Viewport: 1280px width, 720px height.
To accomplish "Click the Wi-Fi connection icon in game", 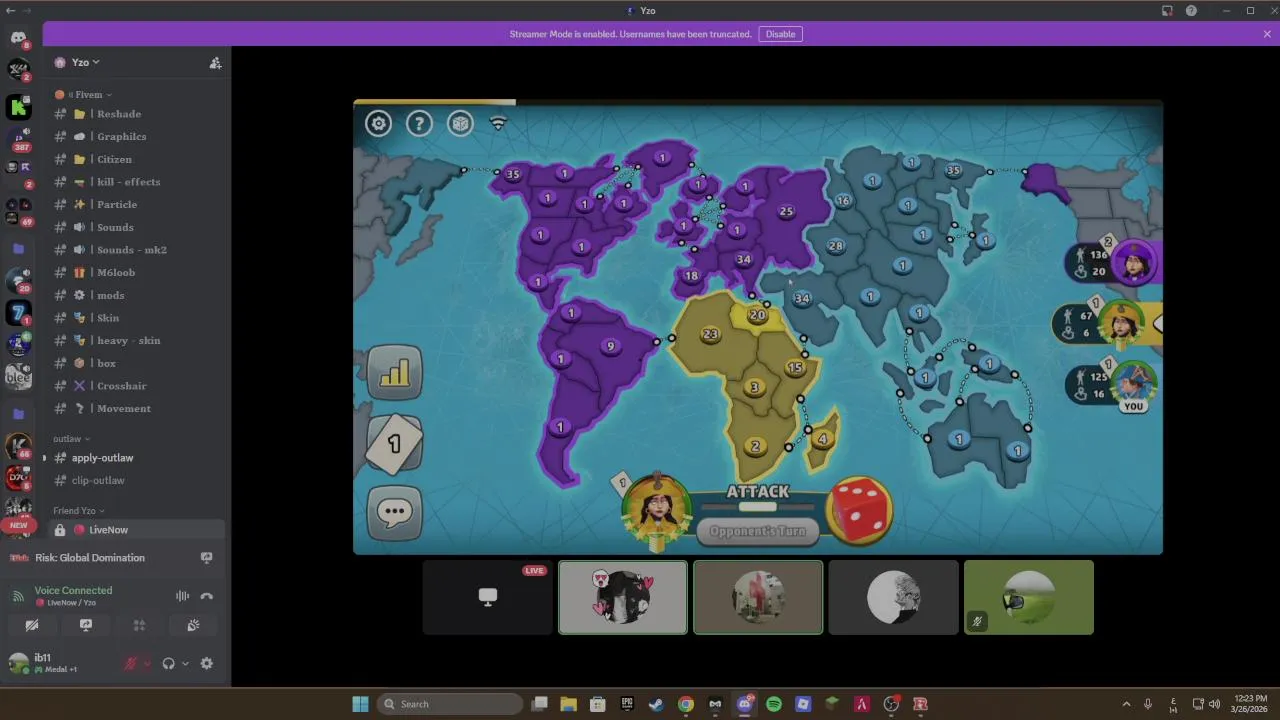I will (498, 123).
